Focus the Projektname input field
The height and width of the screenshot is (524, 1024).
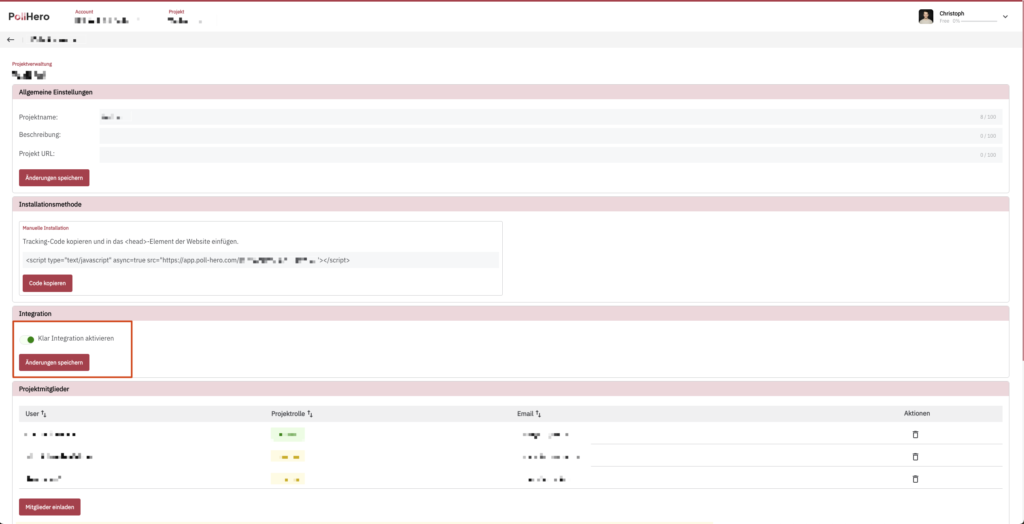tap(550, 117)
